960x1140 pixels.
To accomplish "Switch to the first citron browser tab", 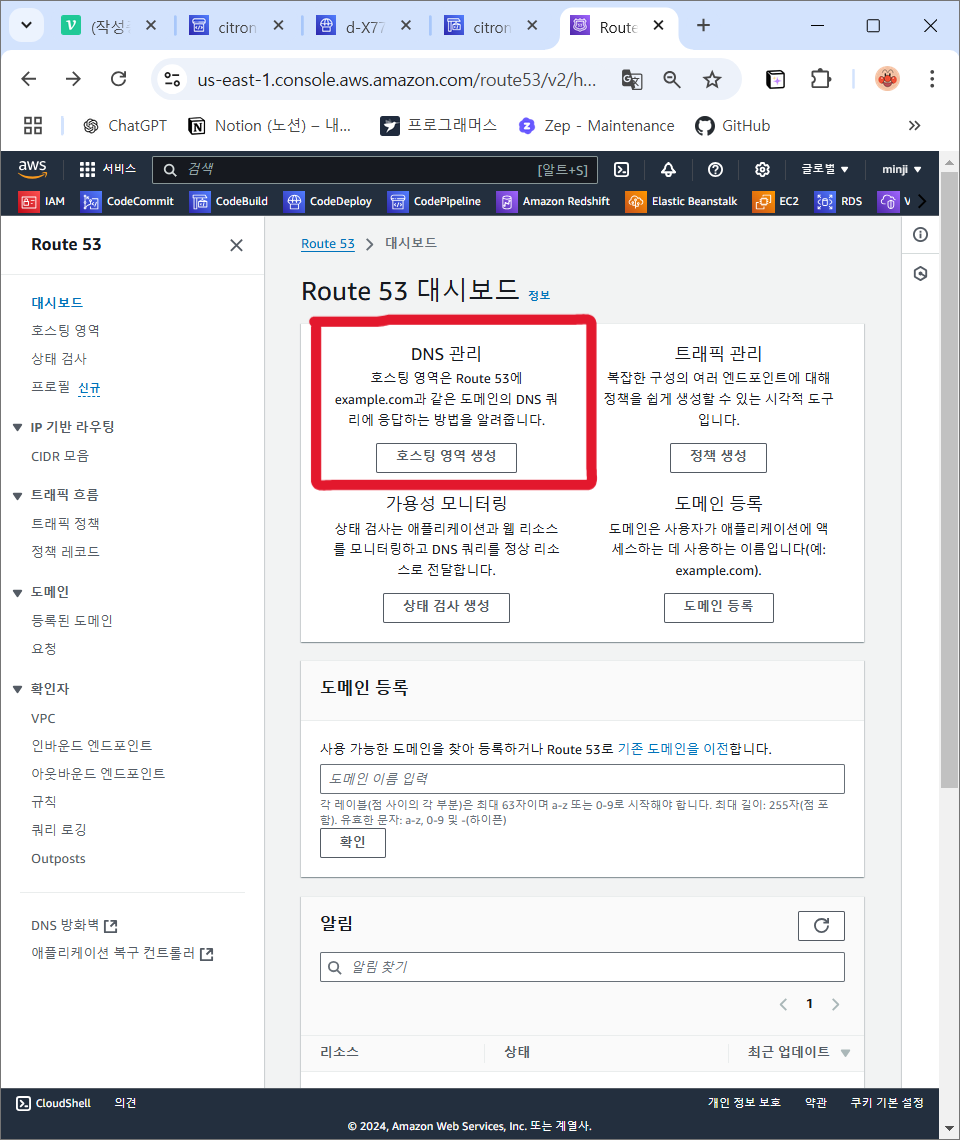I will pyautogui.click(x=237, y=26).
